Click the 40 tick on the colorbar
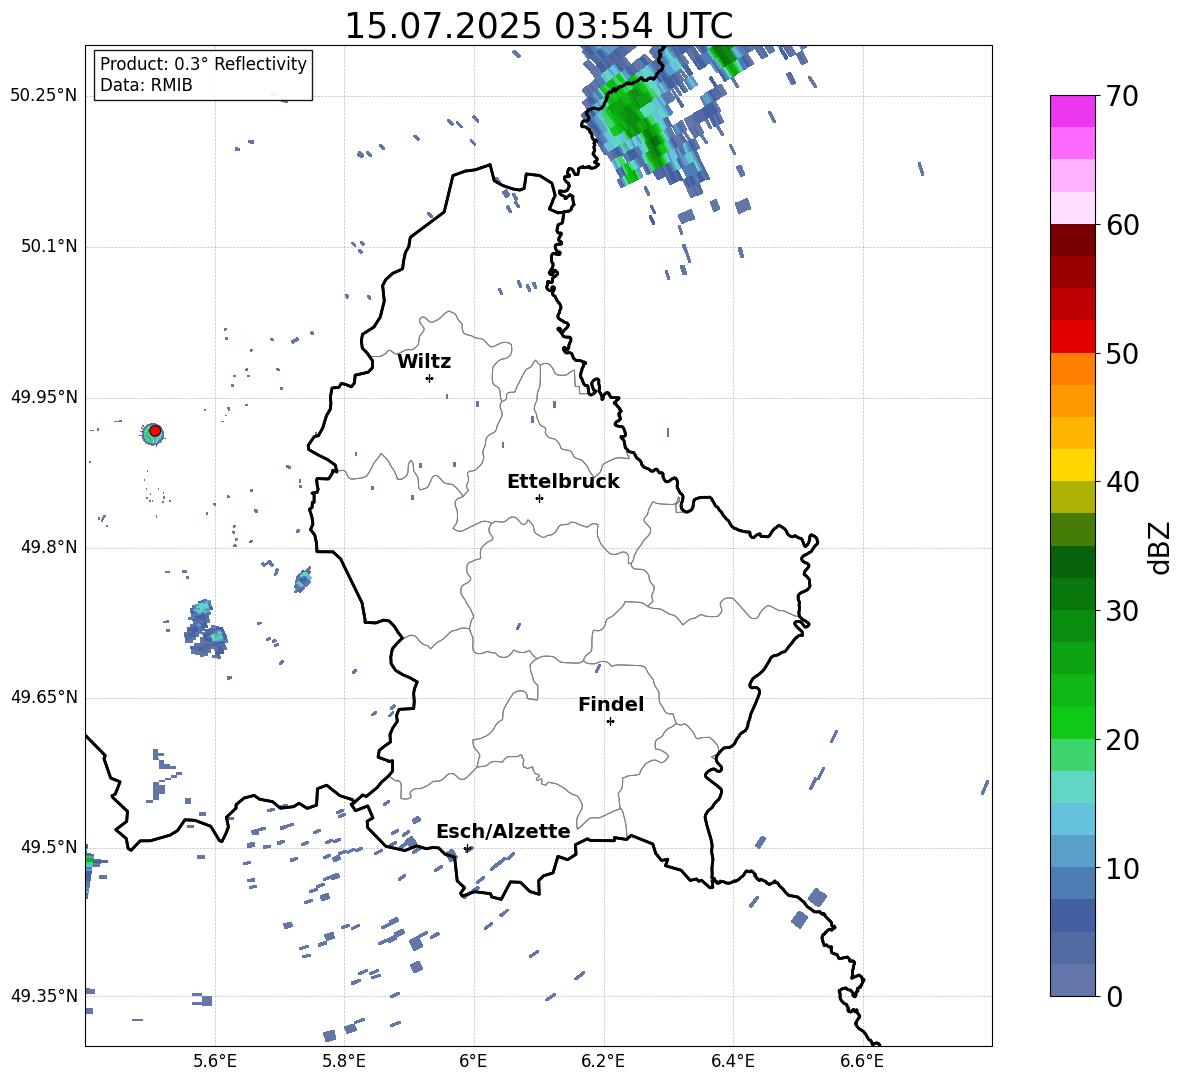The width and height of the screenshot is (1184, 1081). click(x=1122, y=482)
